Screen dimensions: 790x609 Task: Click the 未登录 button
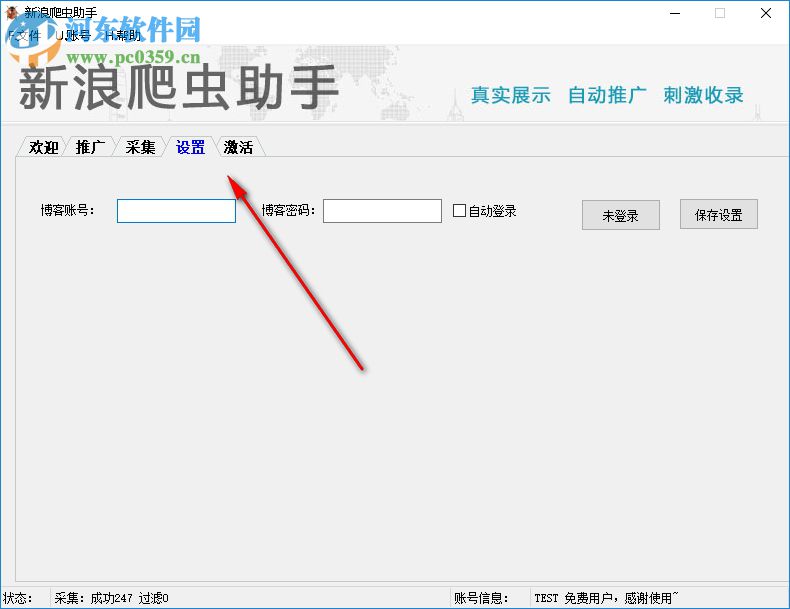tap(621, 215)
